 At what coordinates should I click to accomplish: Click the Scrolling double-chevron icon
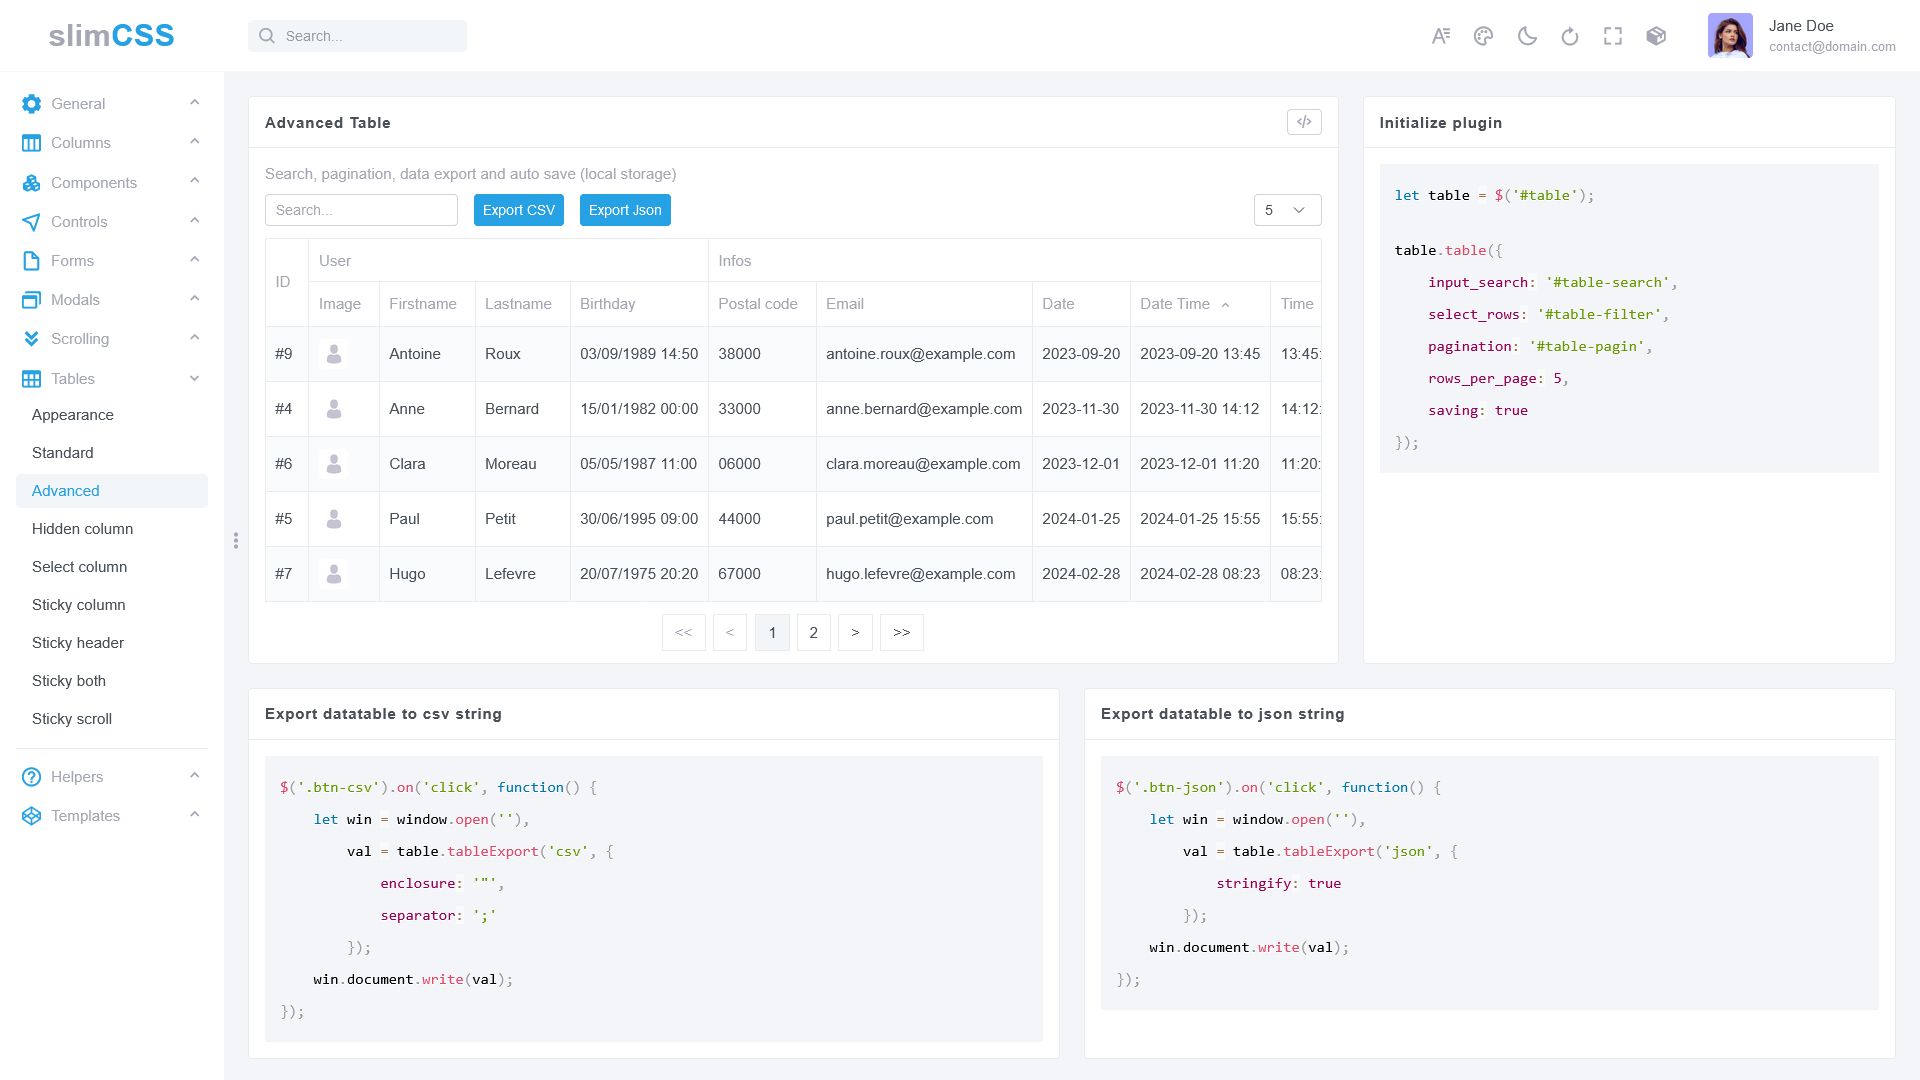(x=31, y=339)
